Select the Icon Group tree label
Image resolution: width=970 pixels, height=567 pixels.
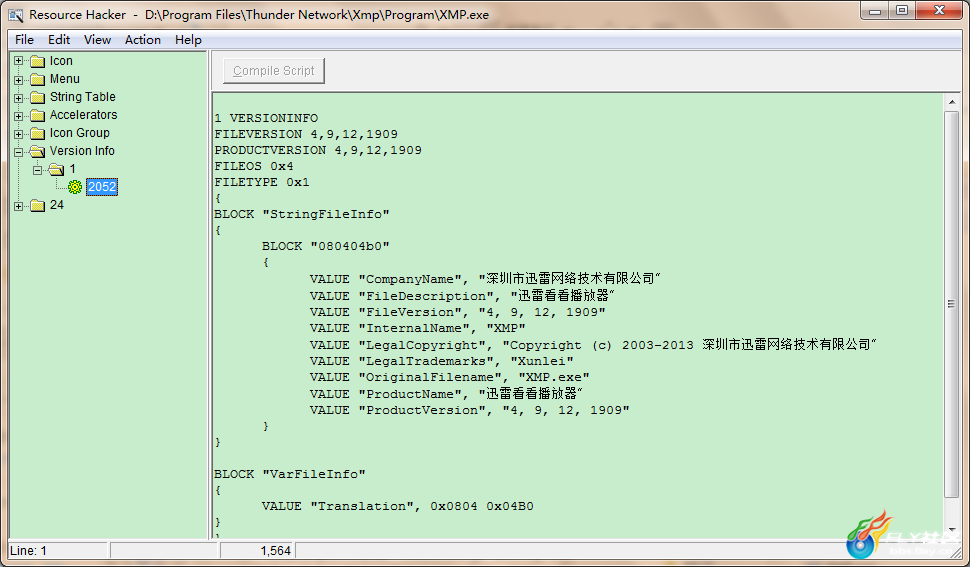click(80, 133)
